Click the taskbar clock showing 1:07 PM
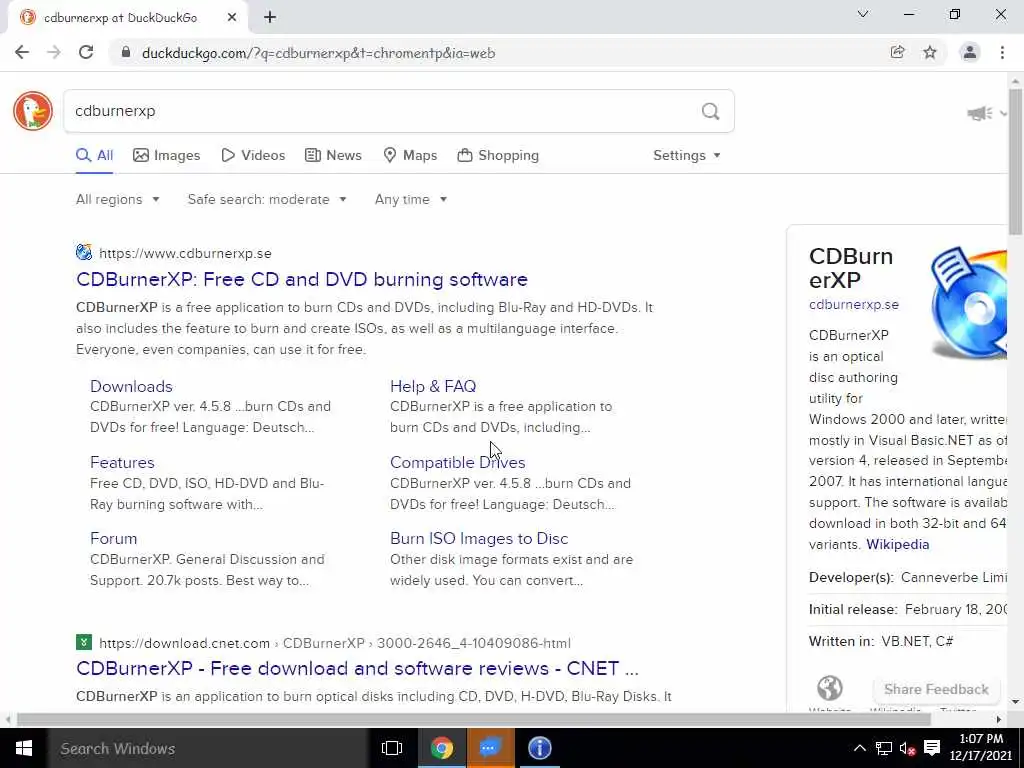Screen dimensions: 1024x768 coord(982,748)
